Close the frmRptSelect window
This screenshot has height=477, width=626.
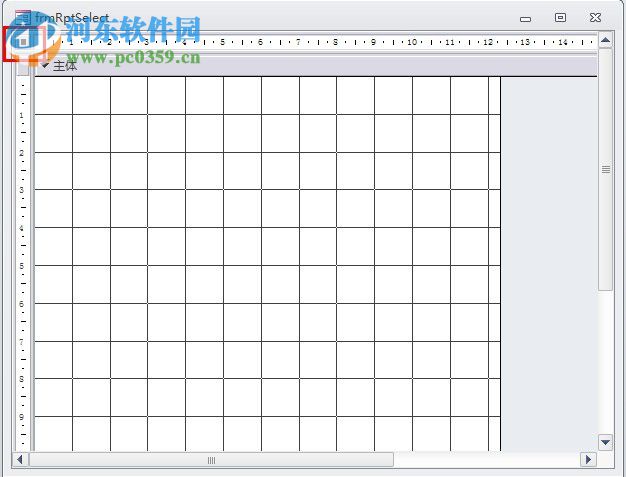(x=595, y=18)
